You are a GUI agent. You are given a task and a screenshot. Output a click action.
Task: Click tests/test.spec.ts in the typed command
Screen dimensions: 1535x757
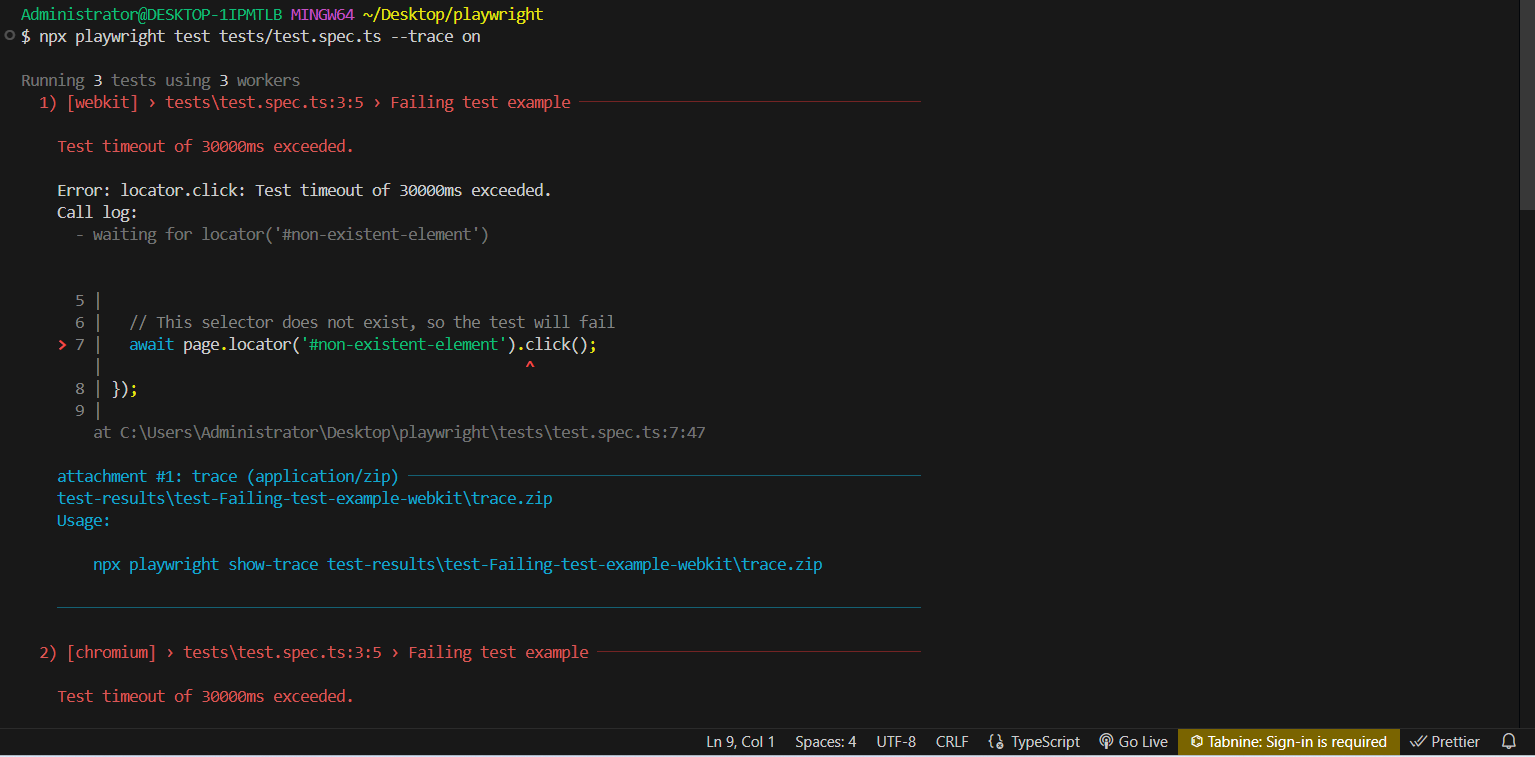(300, 36)
